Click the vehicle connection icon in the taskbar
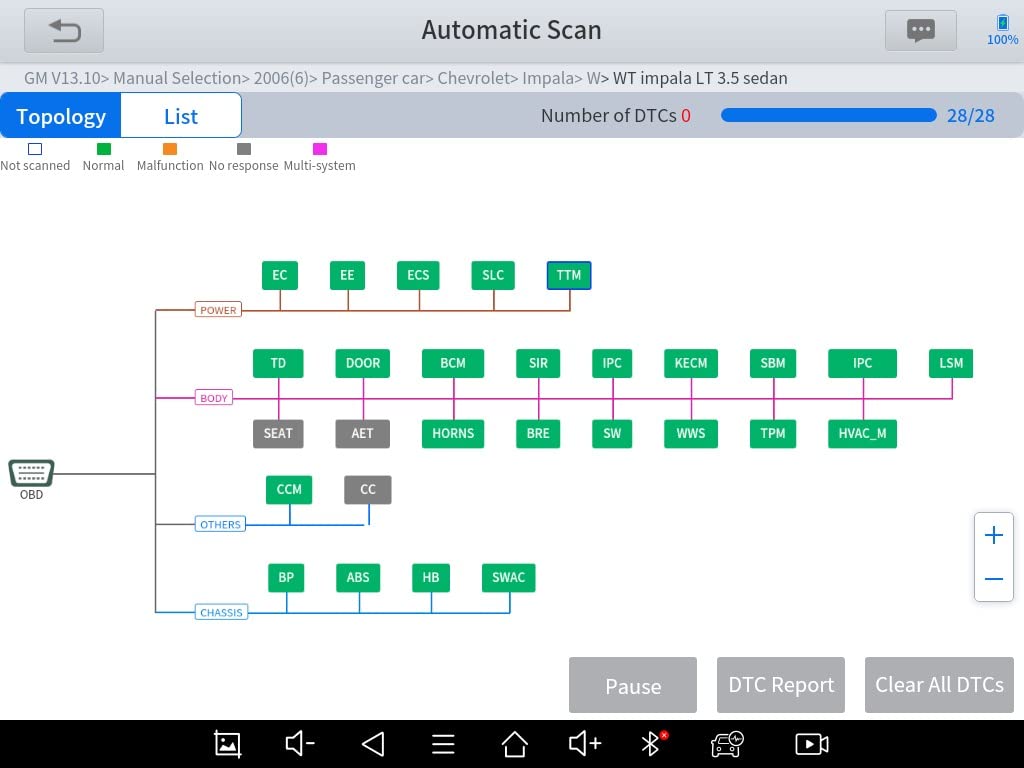 [x=727, y=744]
